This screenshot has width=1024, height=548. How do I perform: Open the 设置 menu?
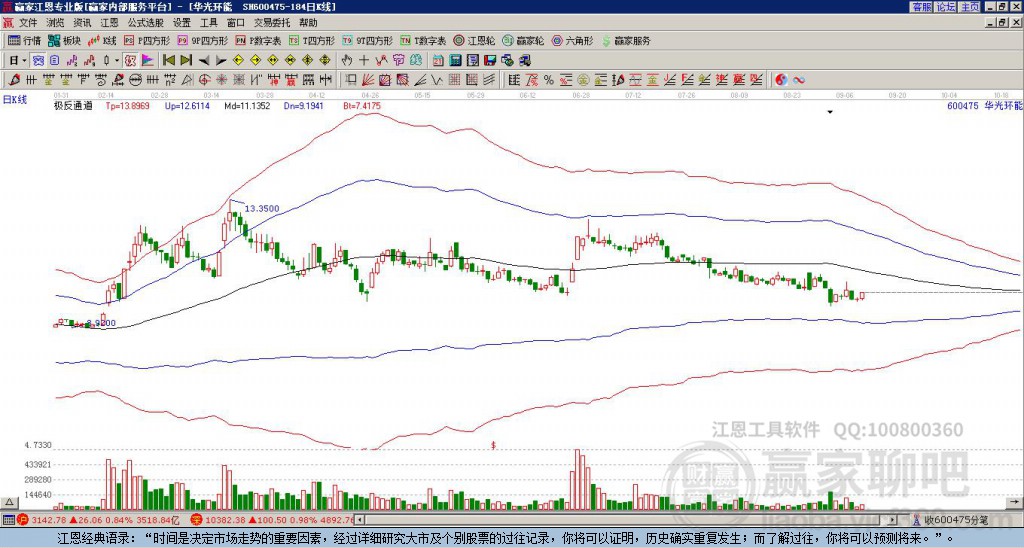tap(182, 23)
